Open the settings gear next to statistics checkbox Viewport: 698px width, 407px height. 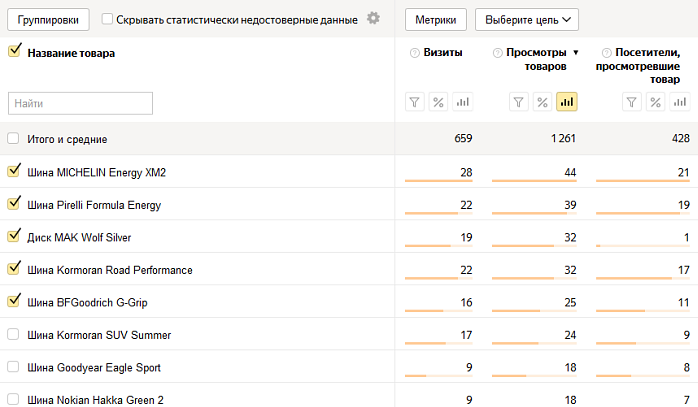point(373,18)
